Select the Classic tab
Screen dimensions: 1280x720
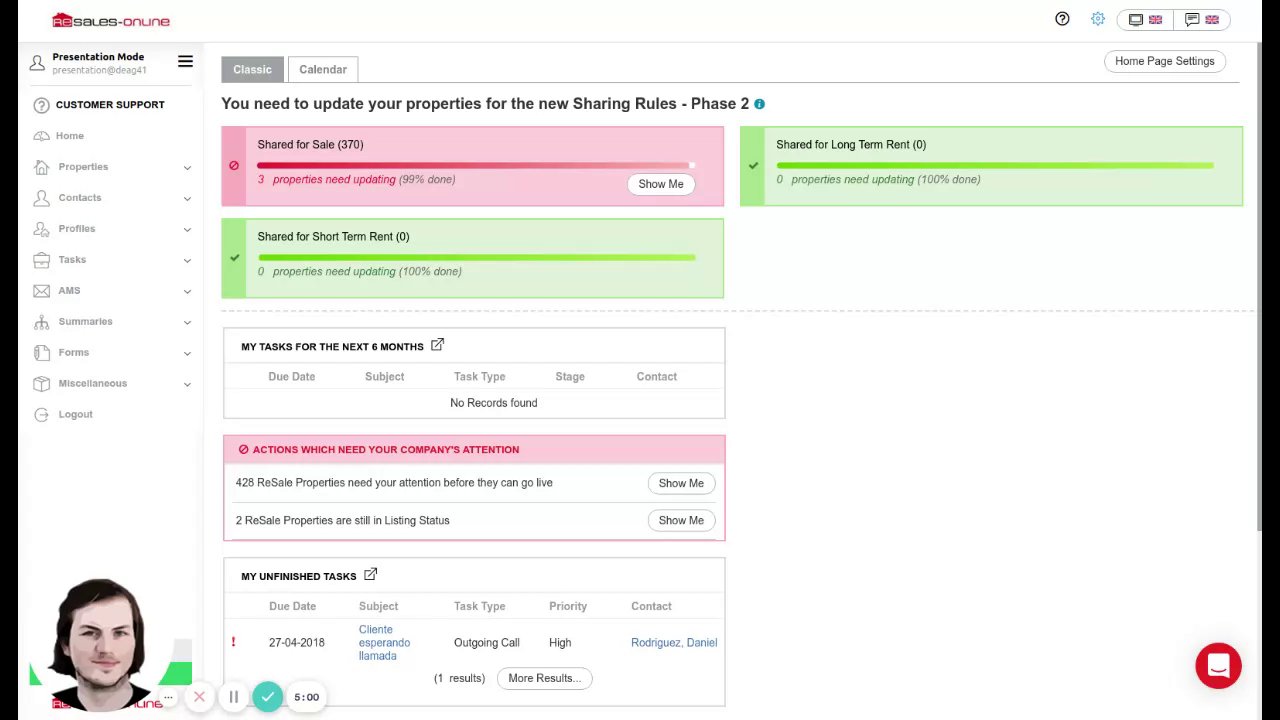[x=252, y=69]
